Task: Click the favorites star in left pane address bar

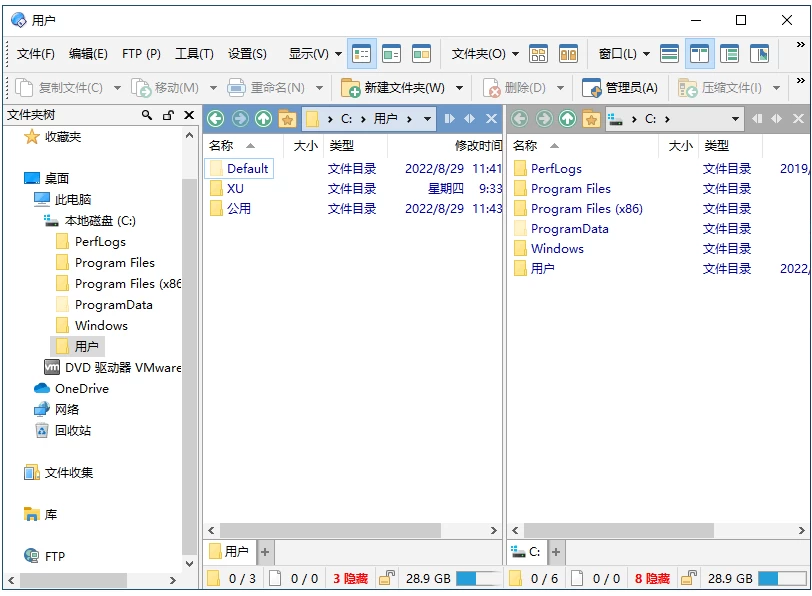Action: [288, 118]
